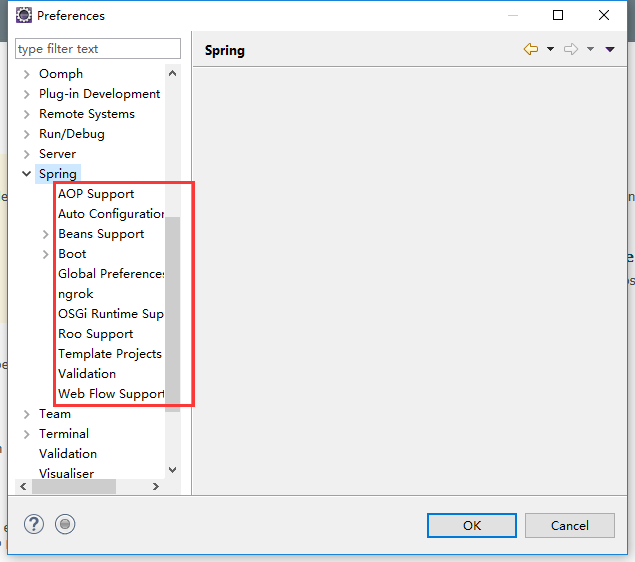Open Web Flow Support preferences
Viewport: 635px width, 562px height.
(111, 394)
